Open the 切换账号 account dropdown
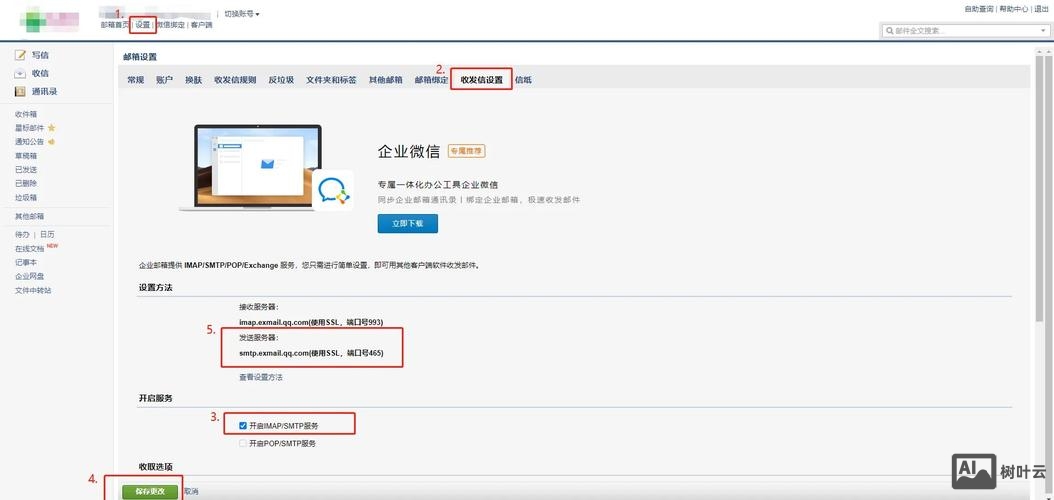 (x=241, y=13)
